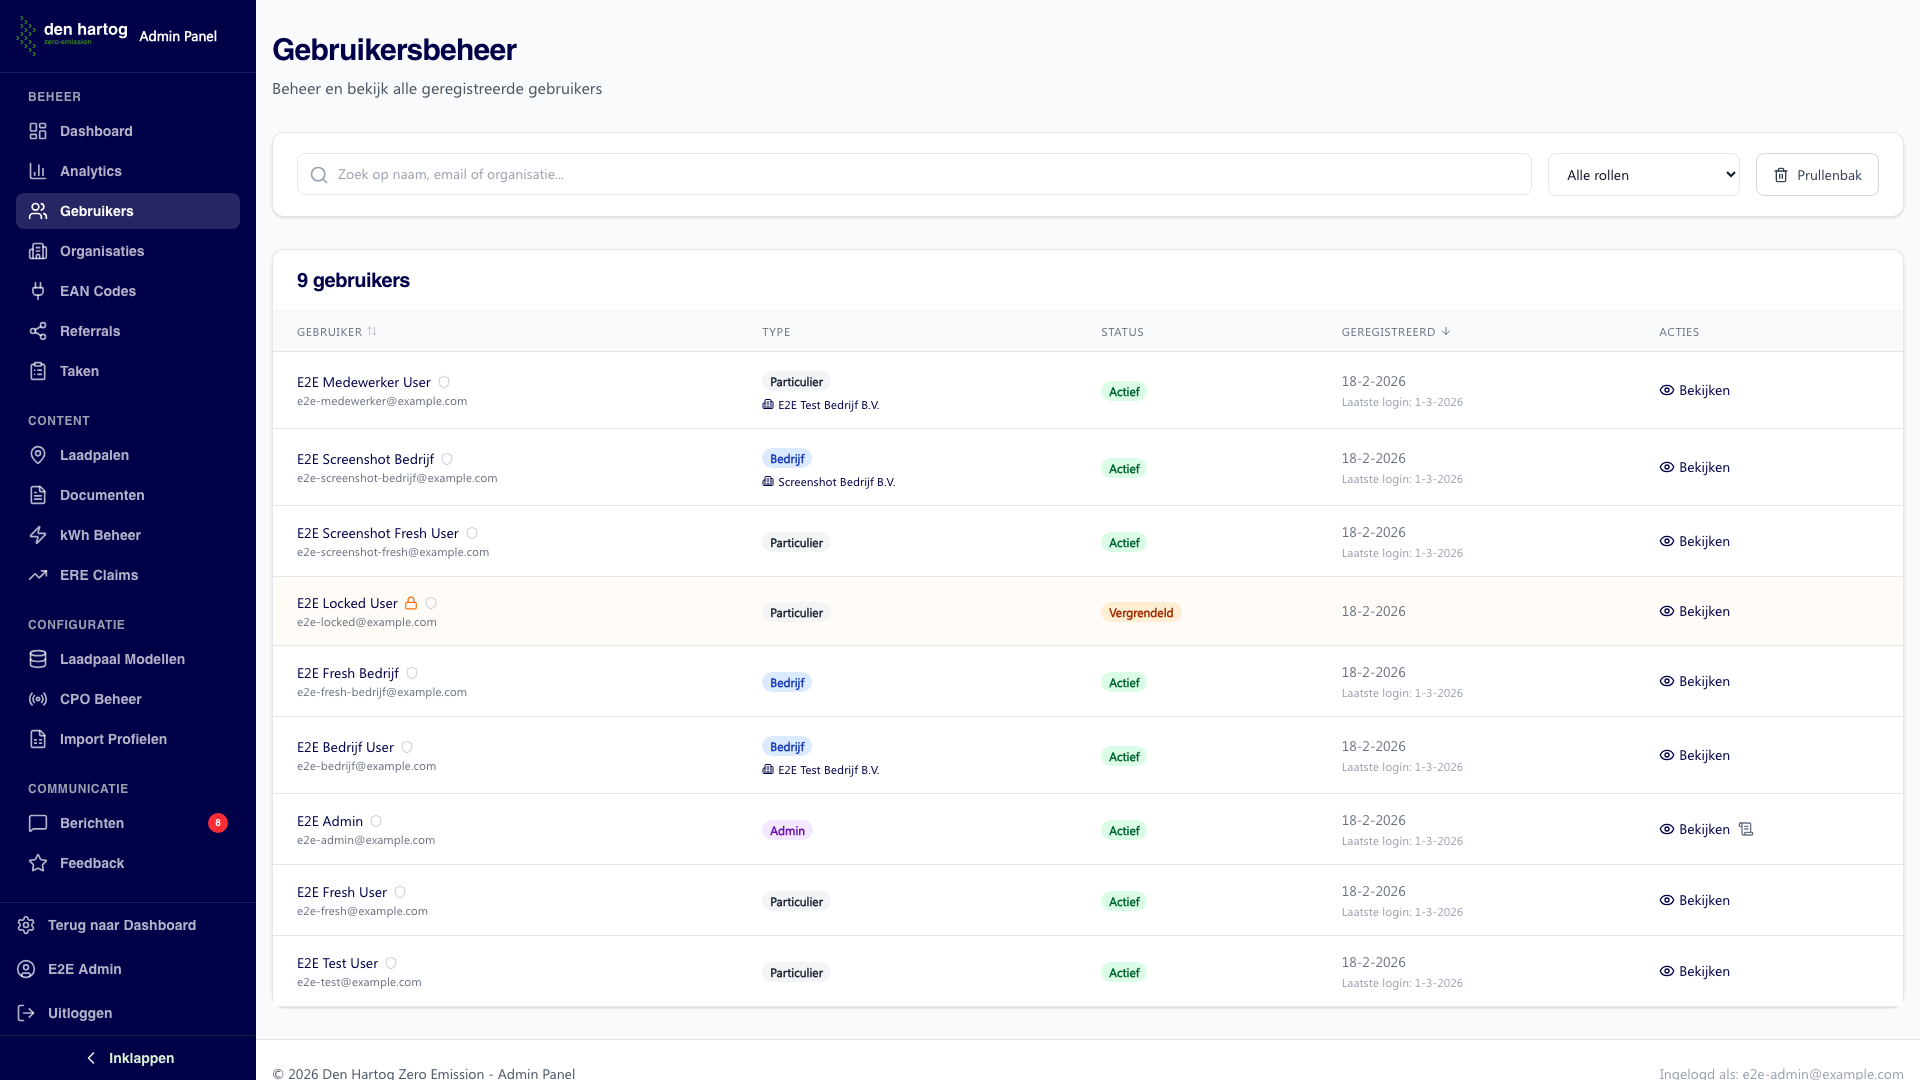Screen dimensions: 1920x1080
Task: Click the Analytics bar chart icon
Action: coord(38,171)
